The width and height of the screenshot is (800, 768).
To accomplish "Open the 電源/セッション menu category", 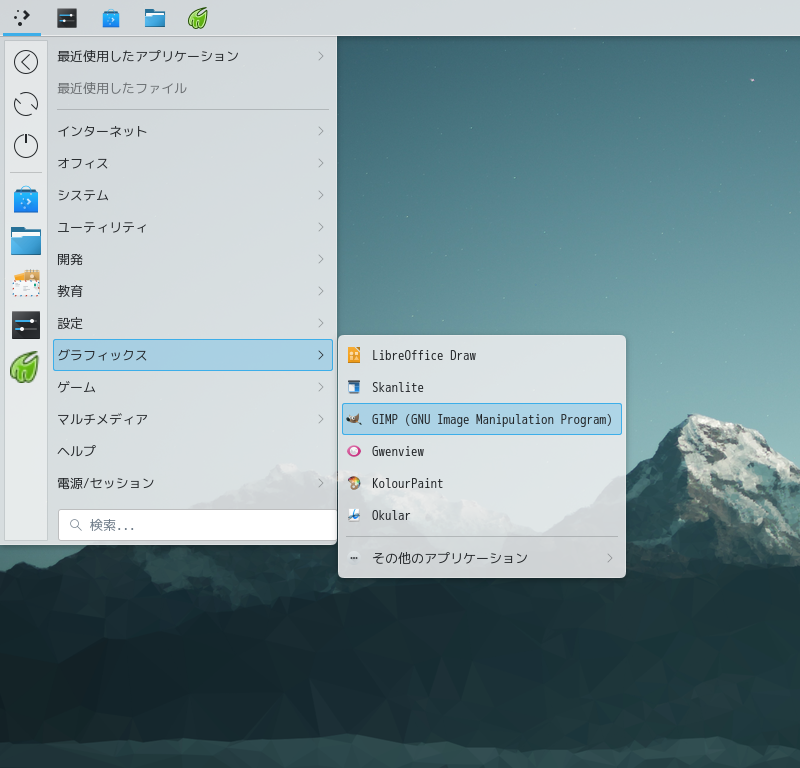I will point(193,483).
